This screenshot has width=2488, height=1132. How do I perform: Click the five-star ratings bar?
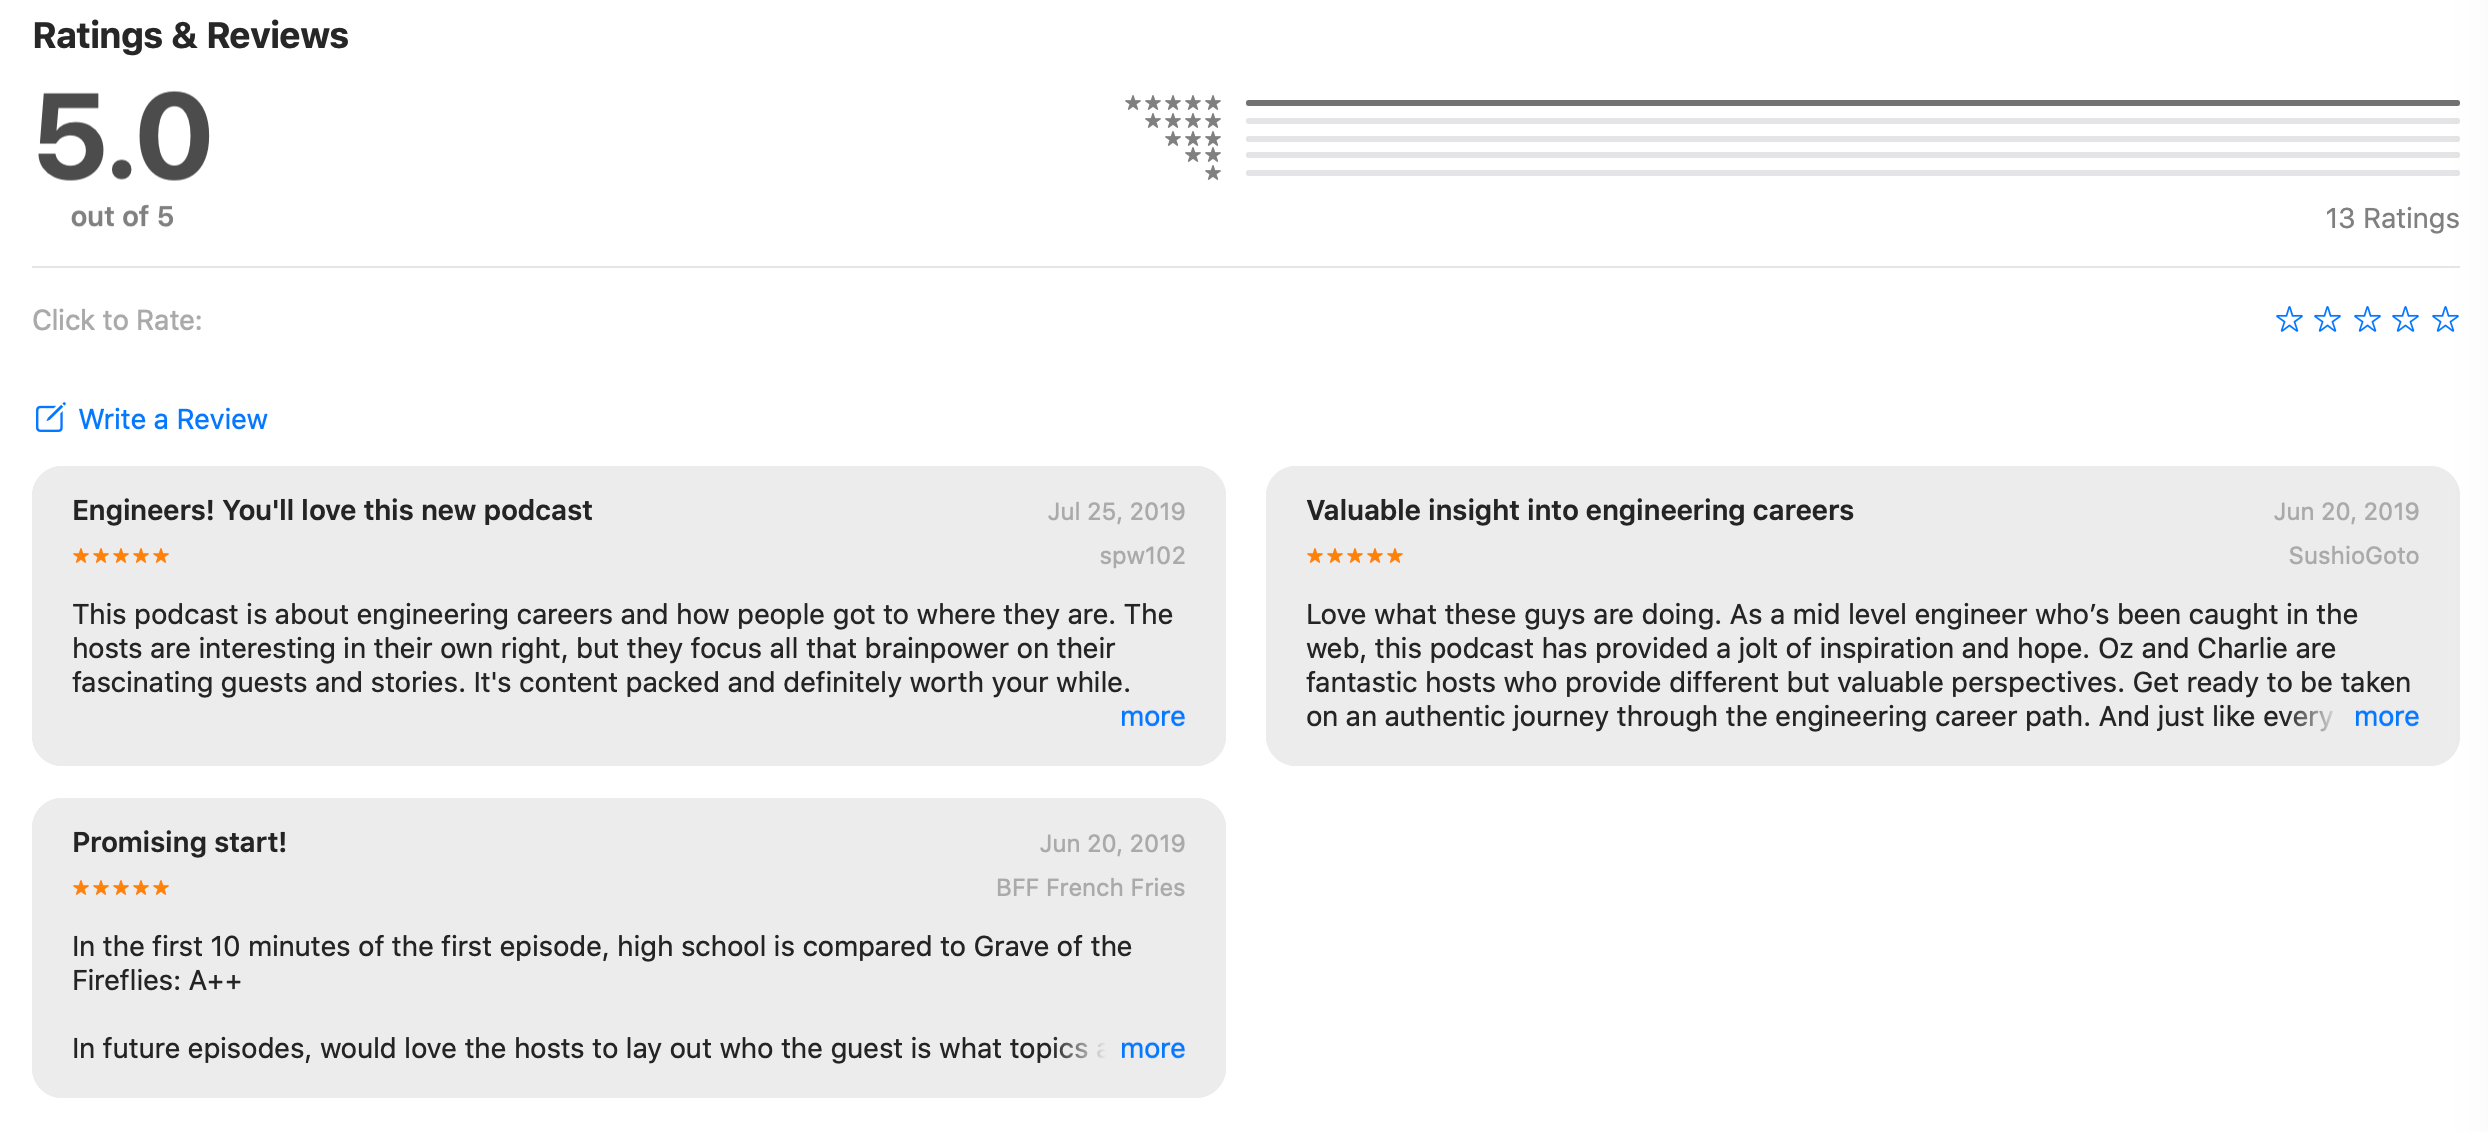point(1852,102)
